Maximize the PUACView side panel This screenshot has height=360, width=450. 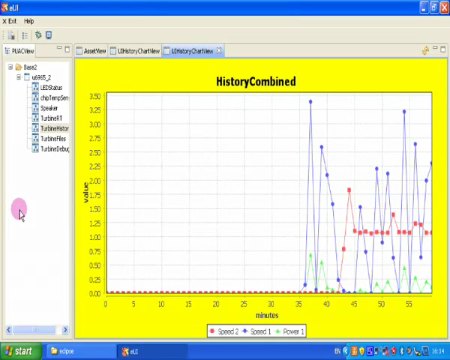[67, 49]
